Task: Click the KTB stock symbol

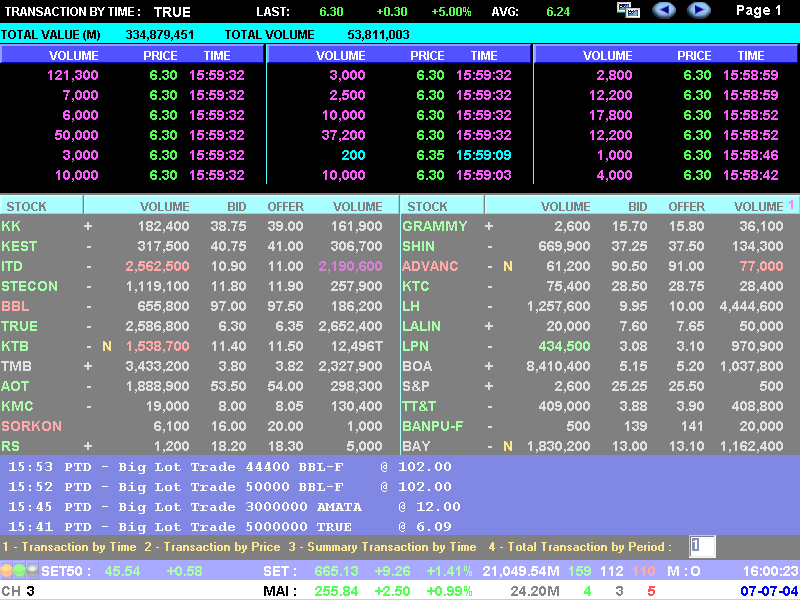Action: tap(15, 346)
